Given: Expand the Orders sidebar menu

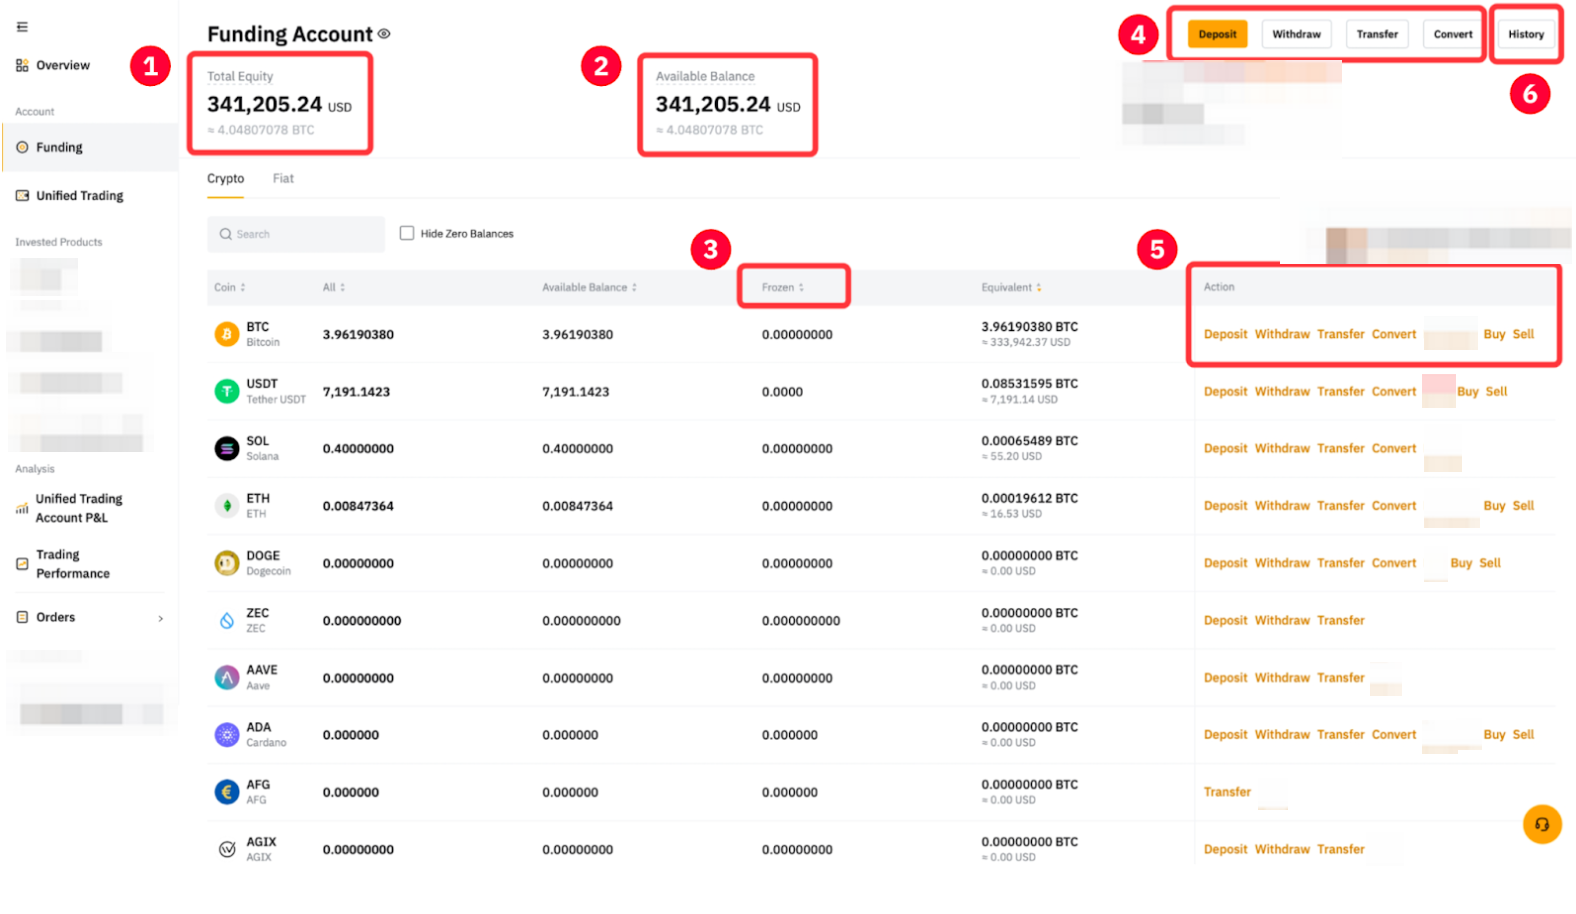Looking at the screenshot, I should (160, 618).
